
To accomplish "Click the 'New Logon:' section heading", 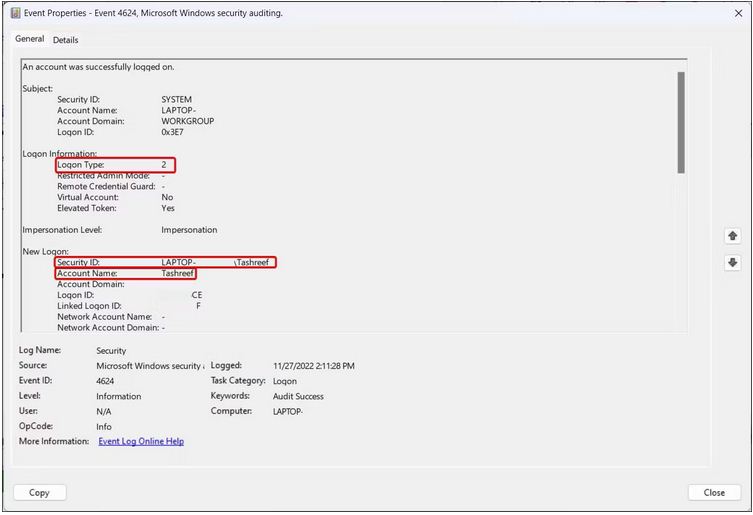I will click(46, 252).
